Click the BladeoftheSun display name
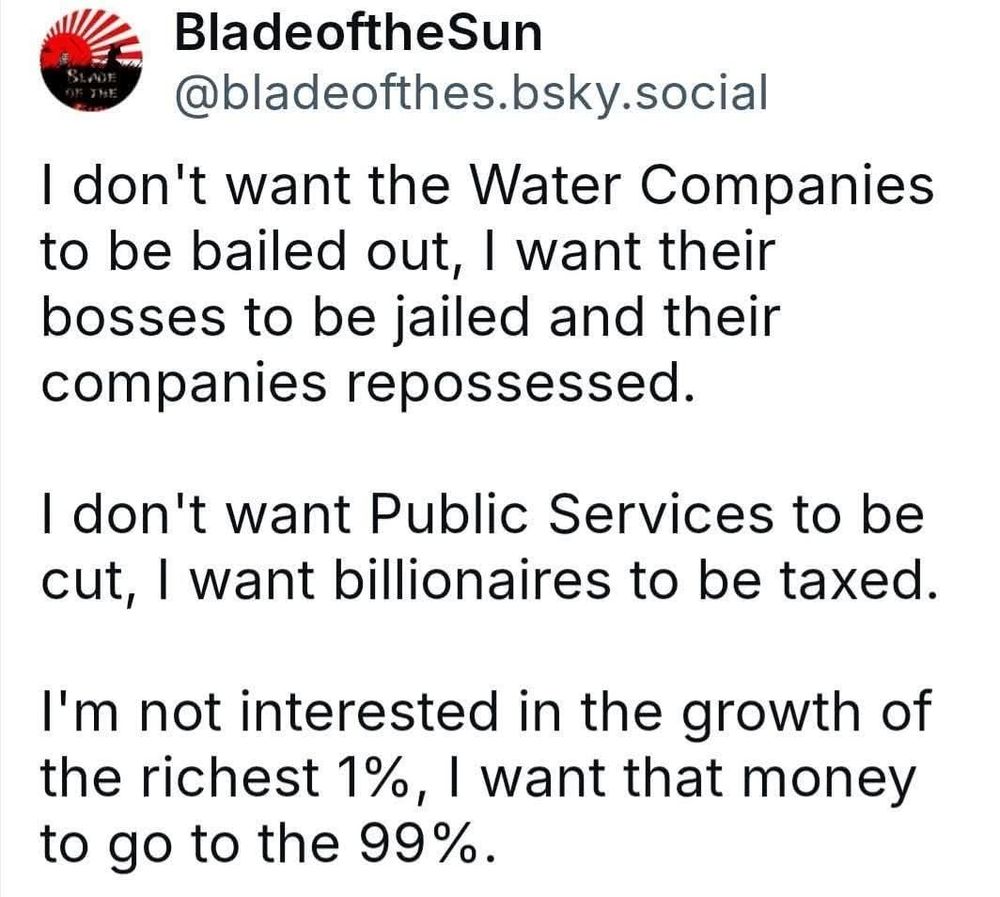The height and width of the screenshot is (897, 1000). pyautogui.click(x=358, y=33)
